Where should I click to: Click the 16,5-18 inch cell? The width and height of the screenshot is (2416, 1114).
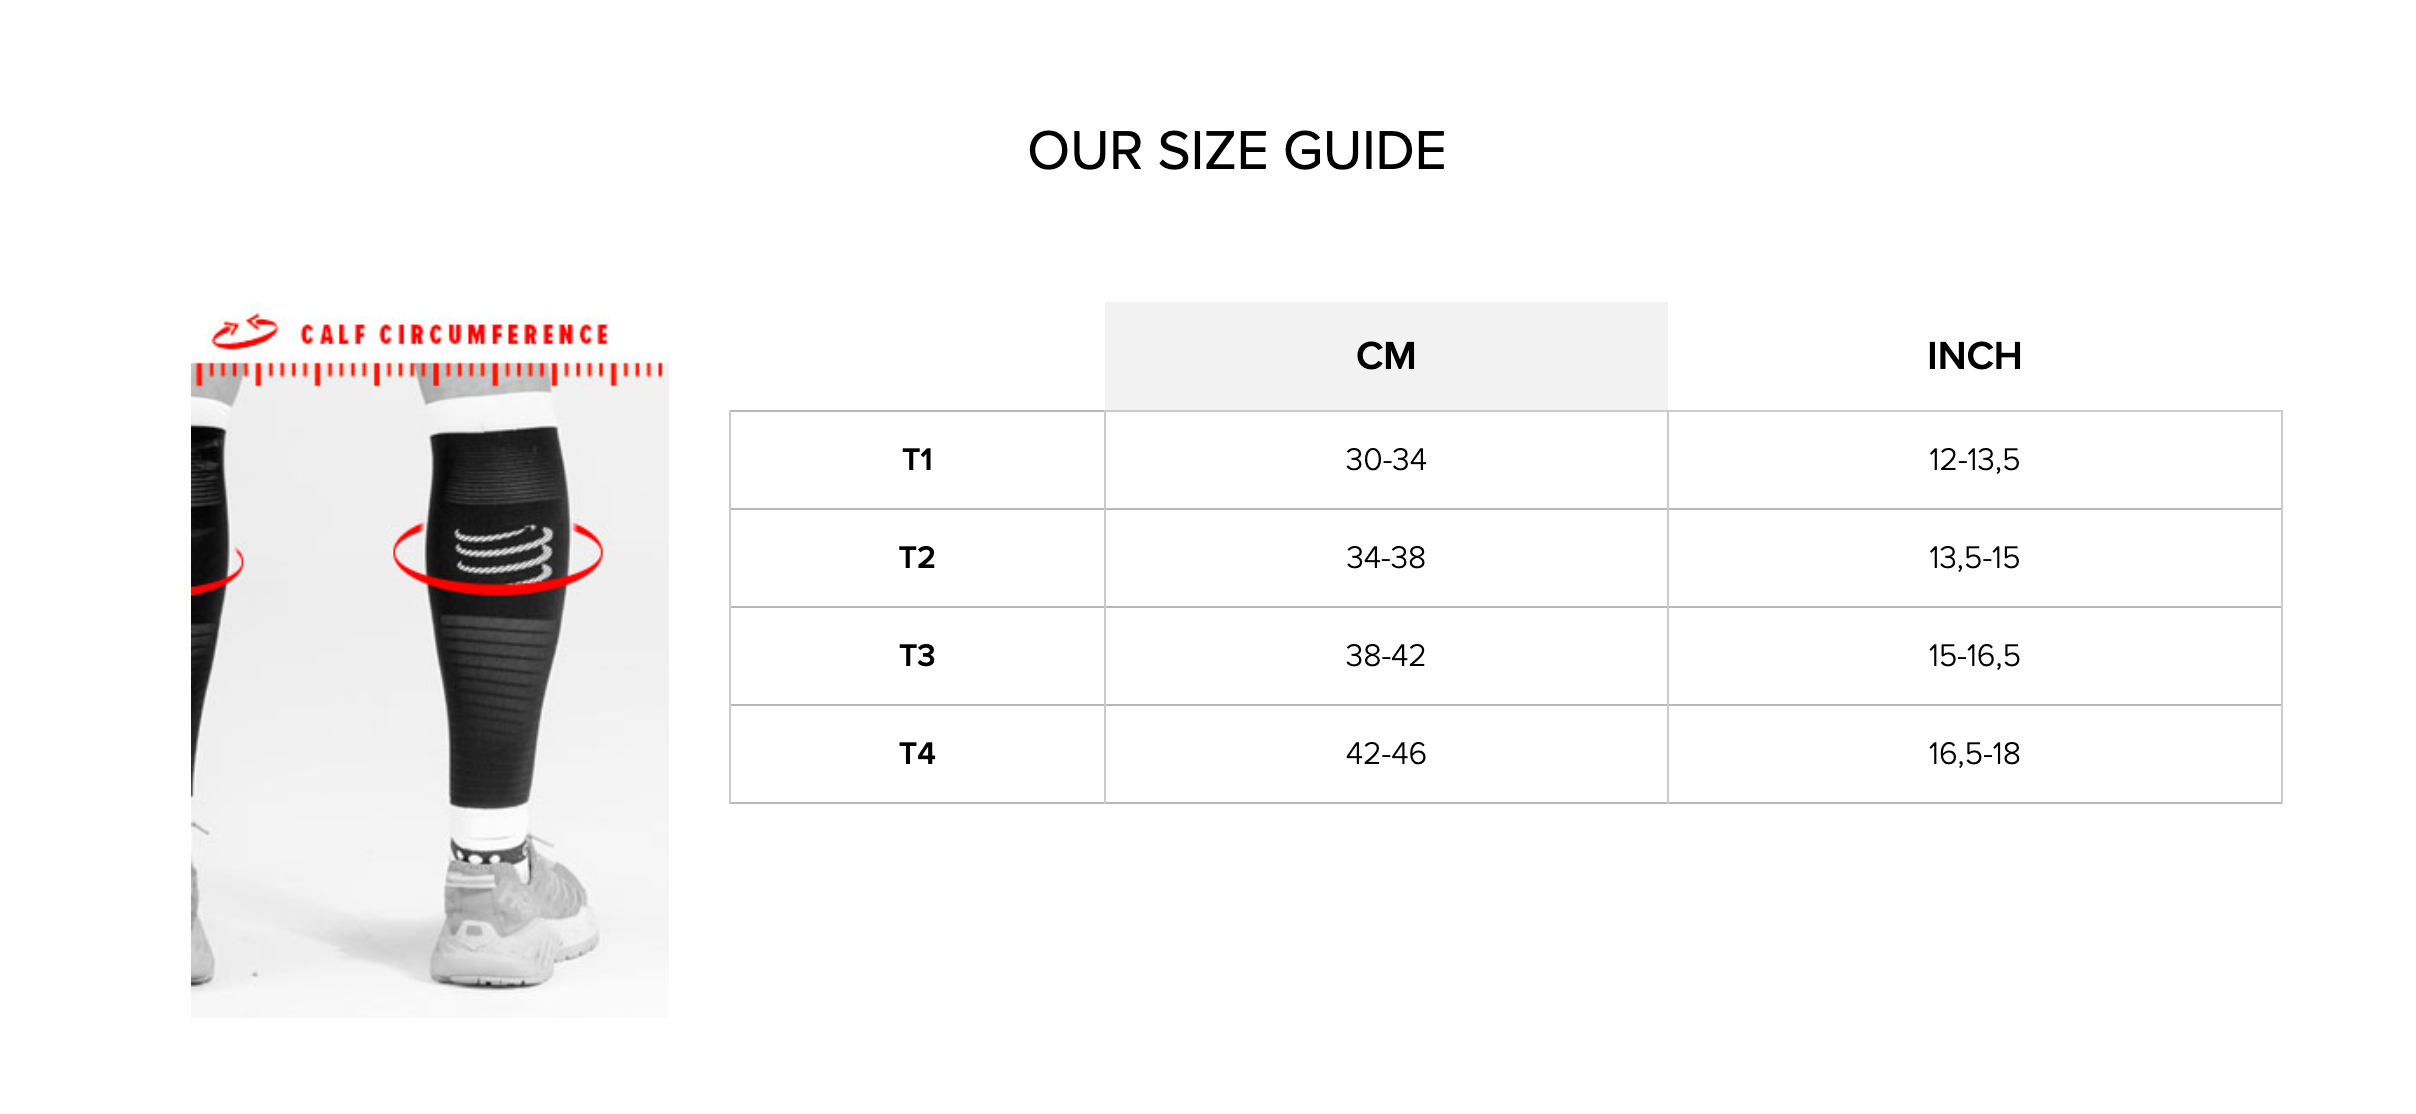(1974, 754)
